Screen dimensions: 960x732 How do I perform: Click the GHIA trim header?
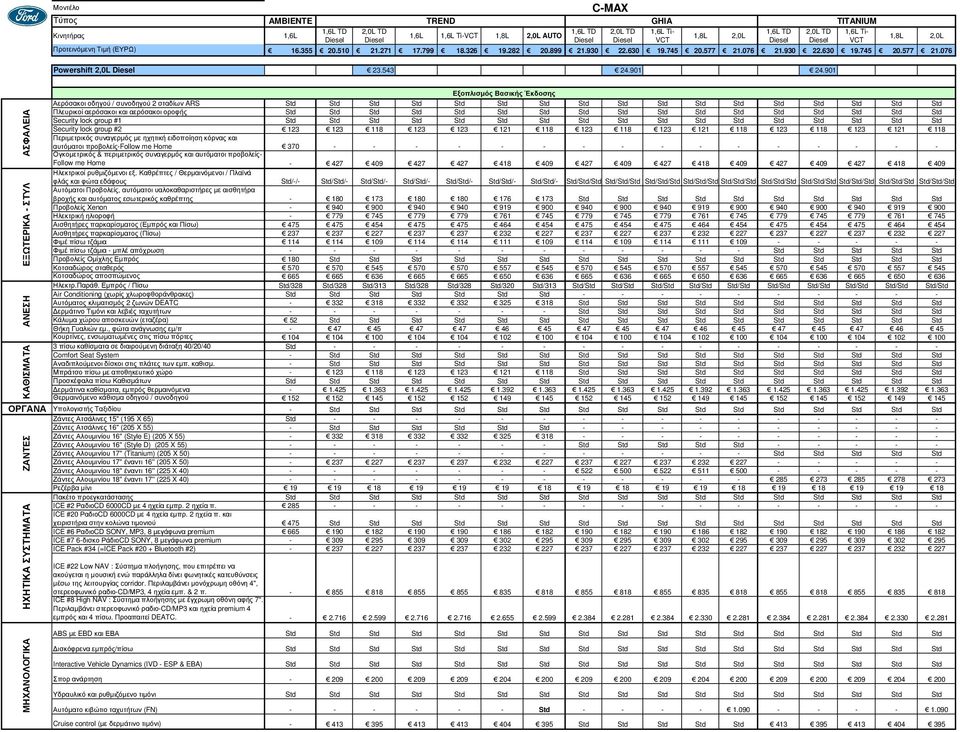point(661,21)
